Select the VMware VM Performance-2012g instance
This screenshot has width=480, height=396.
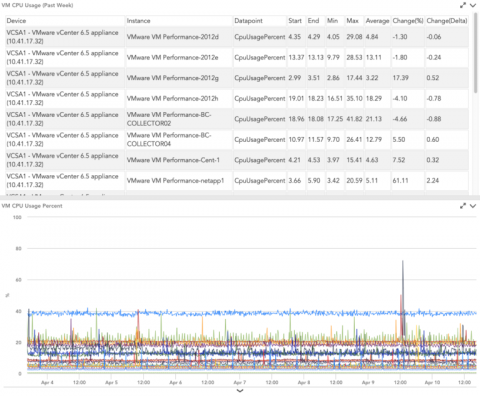(173, 78)
